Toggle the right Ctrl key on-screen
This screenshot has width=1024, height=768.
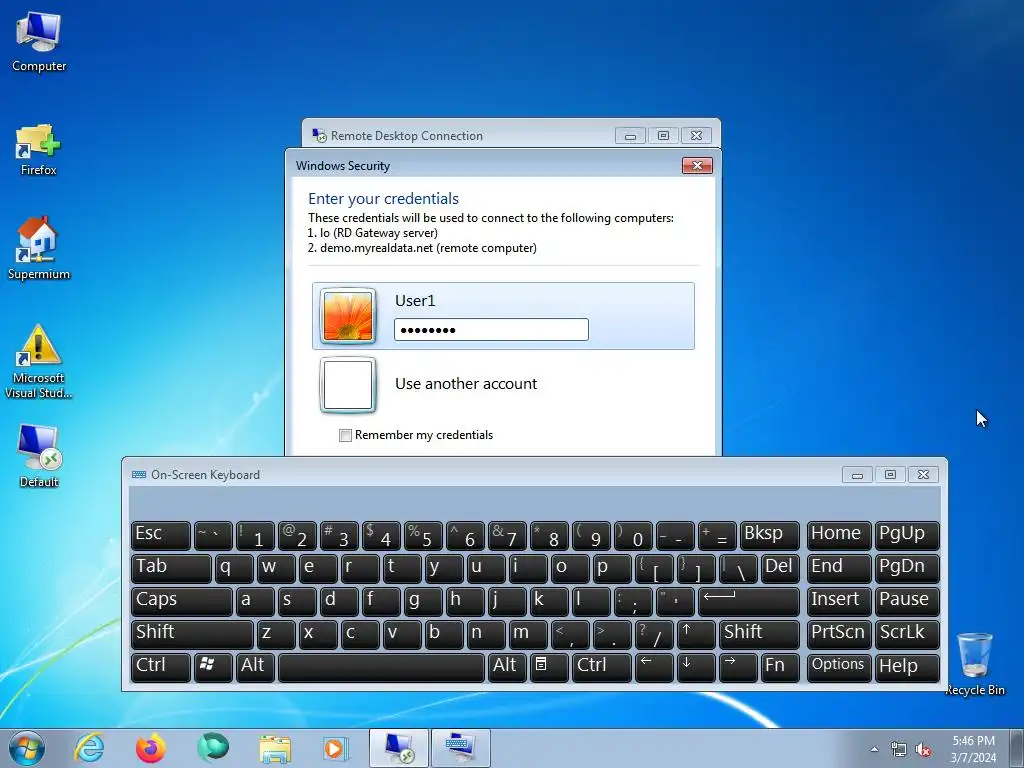(601, 667)
